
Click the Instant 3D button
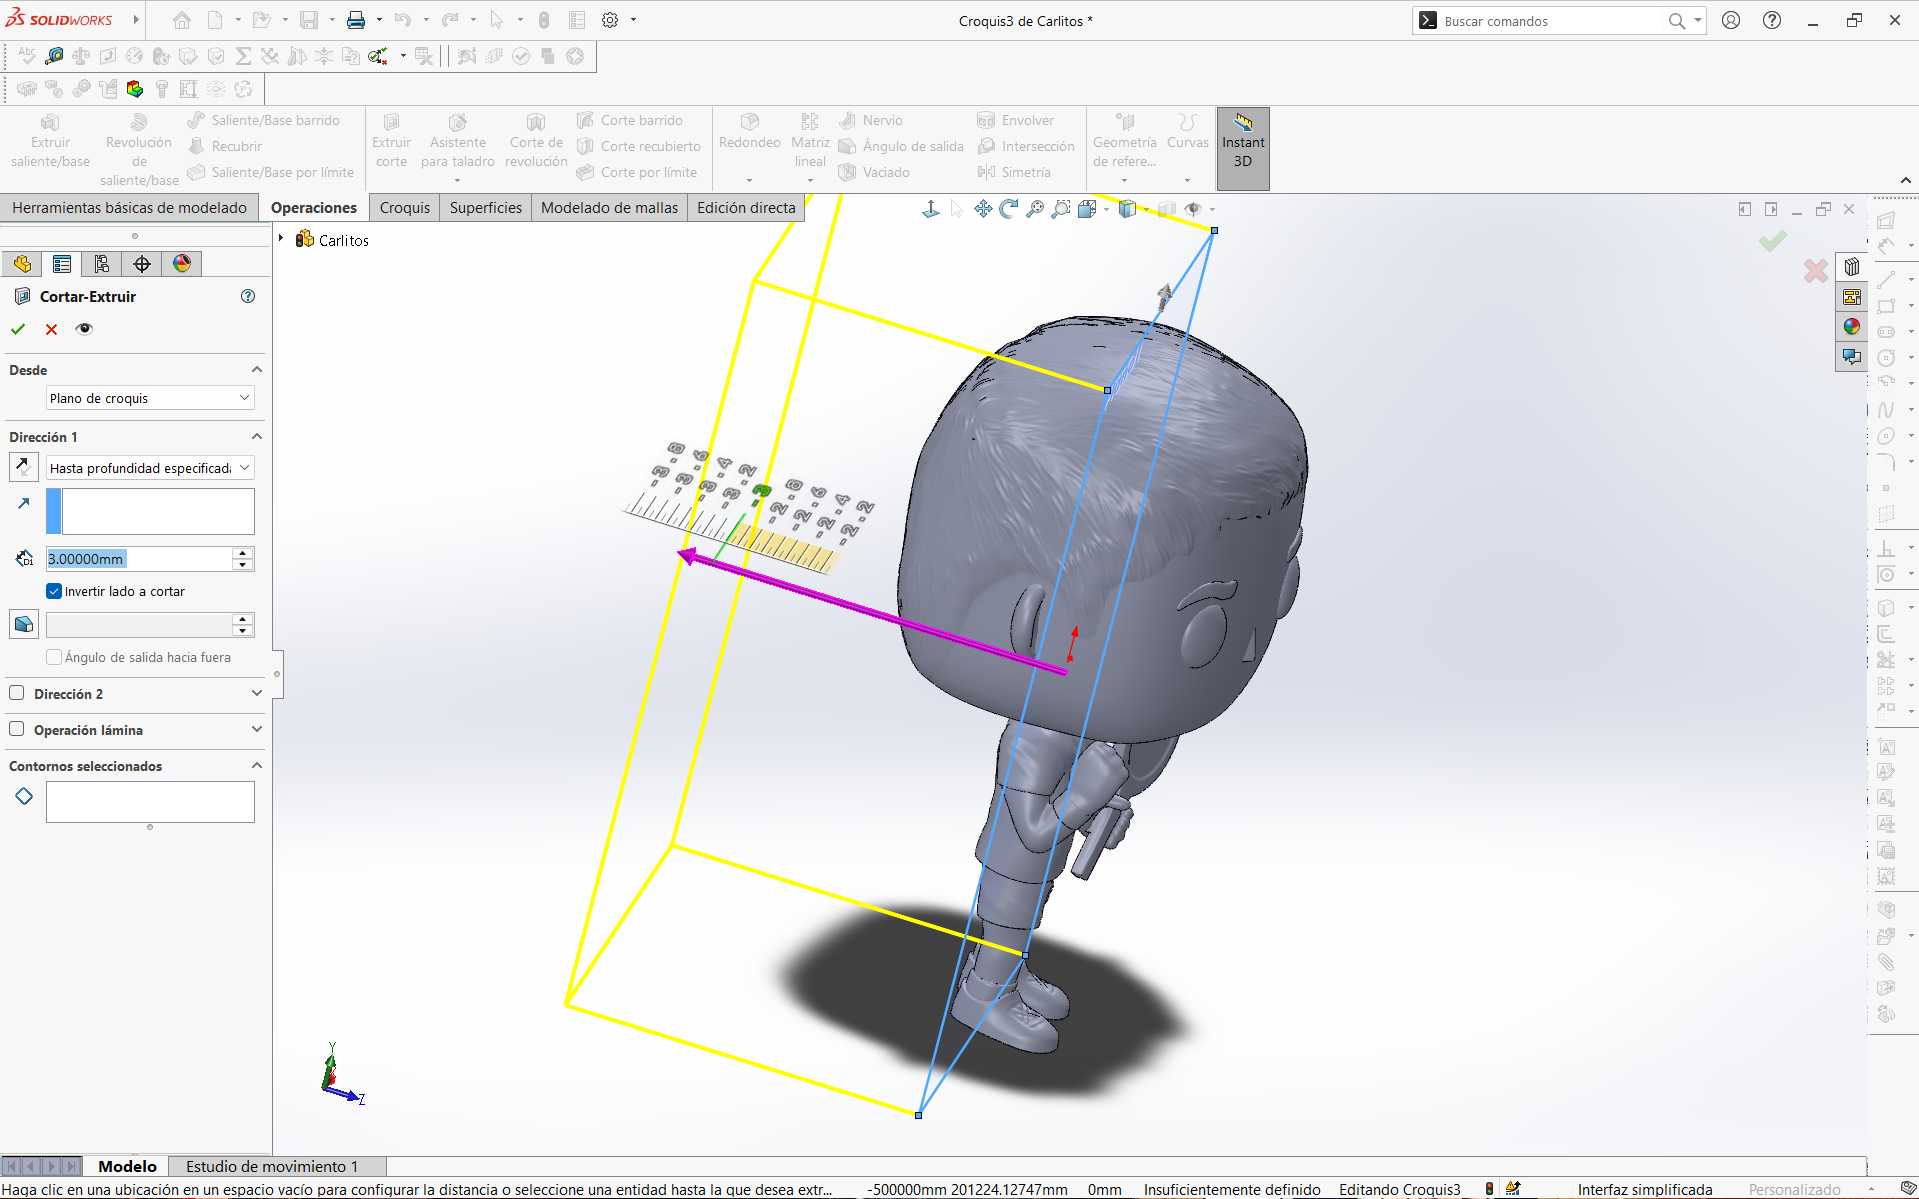(1243, 148)
